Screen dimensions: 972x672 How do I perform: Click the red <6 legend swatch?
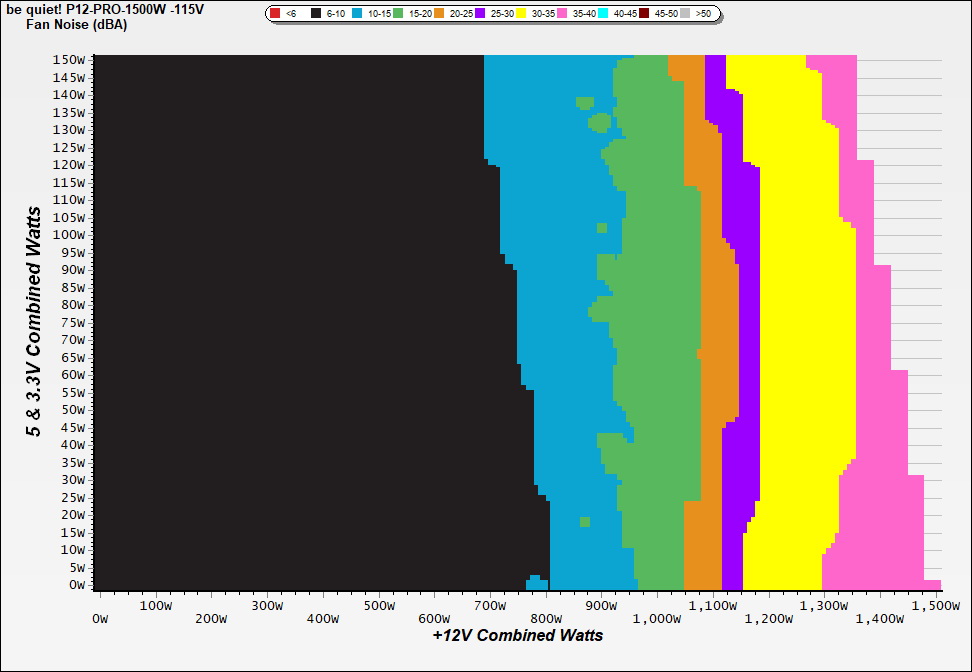coord(275,14)
